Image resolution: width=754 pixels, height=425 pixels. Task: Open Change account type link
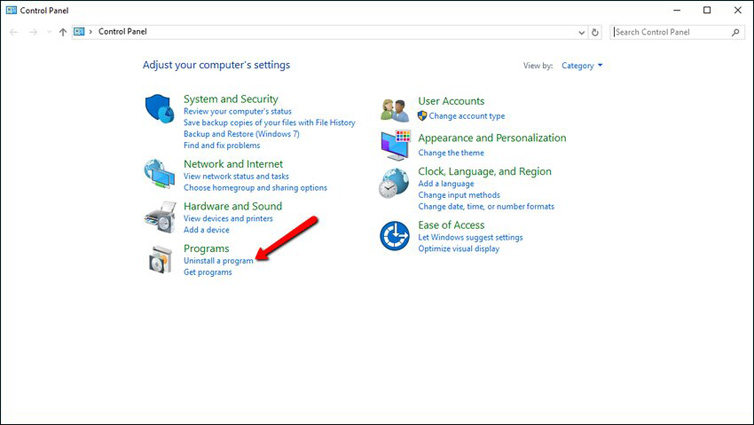pos(466,116)
